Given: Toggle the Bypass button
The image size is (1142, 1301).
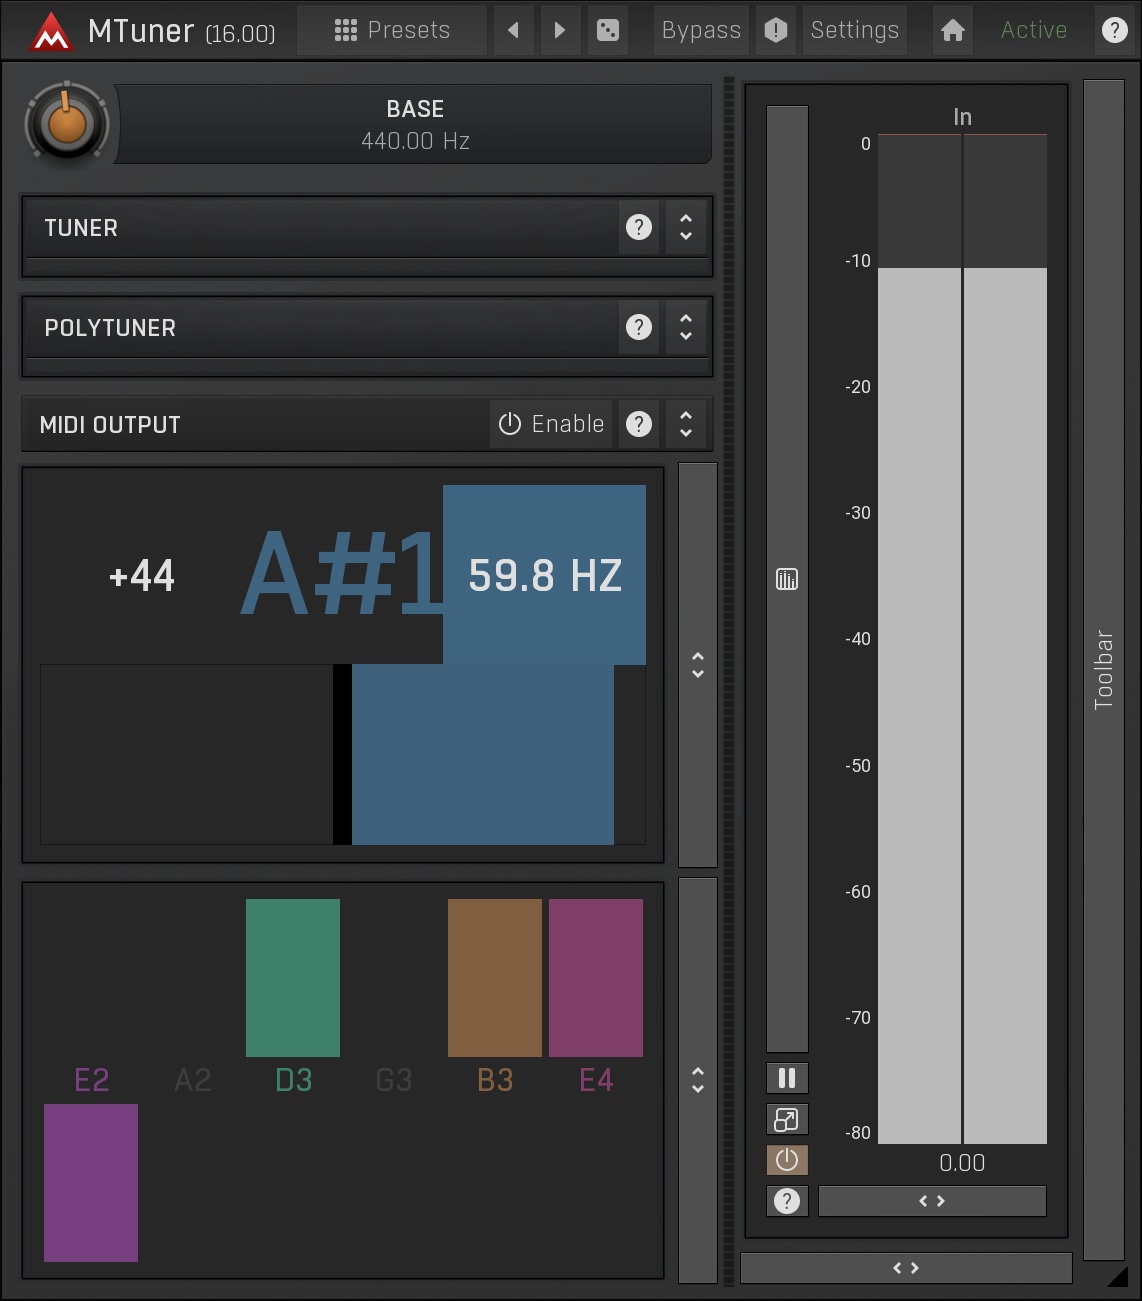Looking at the screenshot, I should click(702, 30).
